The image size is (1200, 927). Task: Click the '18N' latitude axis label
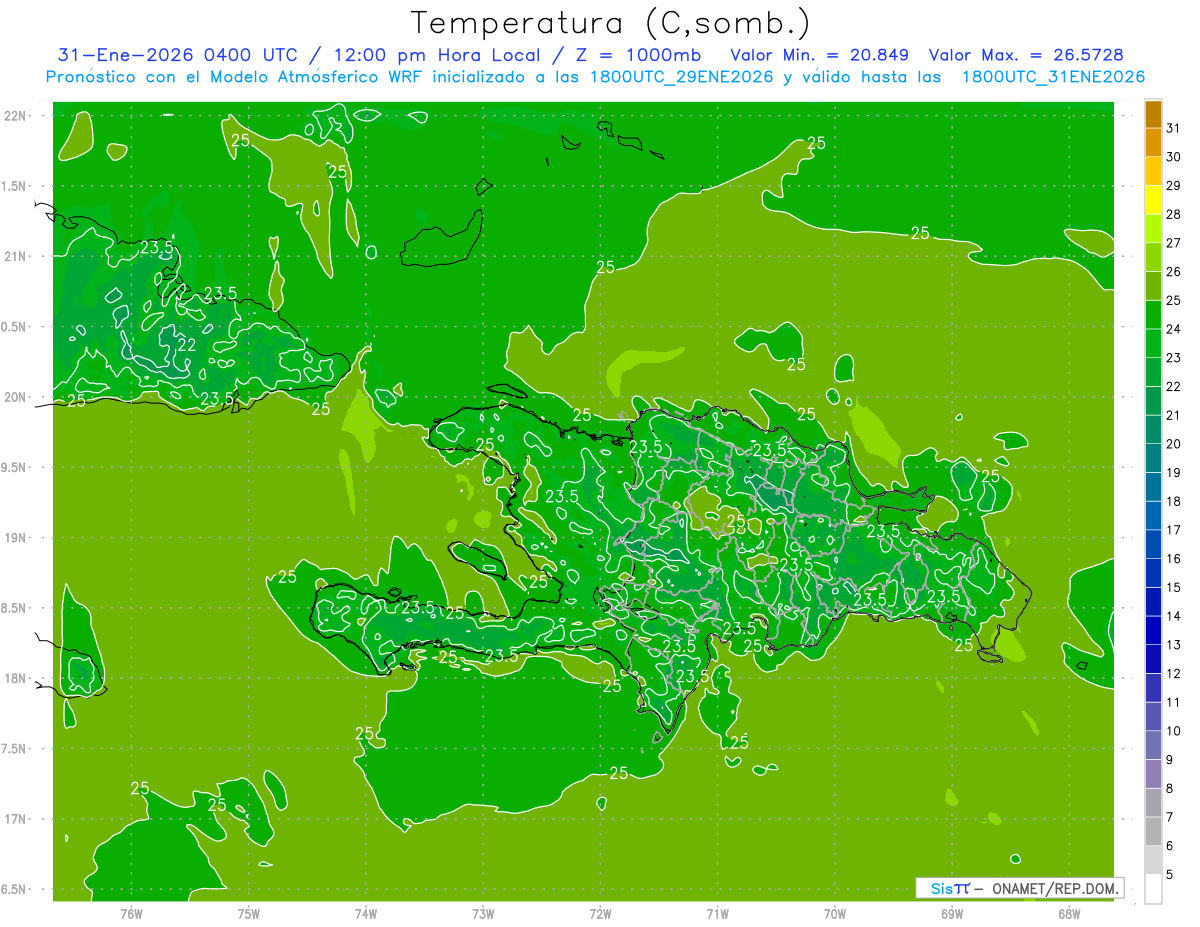click(x=16, y=679)
